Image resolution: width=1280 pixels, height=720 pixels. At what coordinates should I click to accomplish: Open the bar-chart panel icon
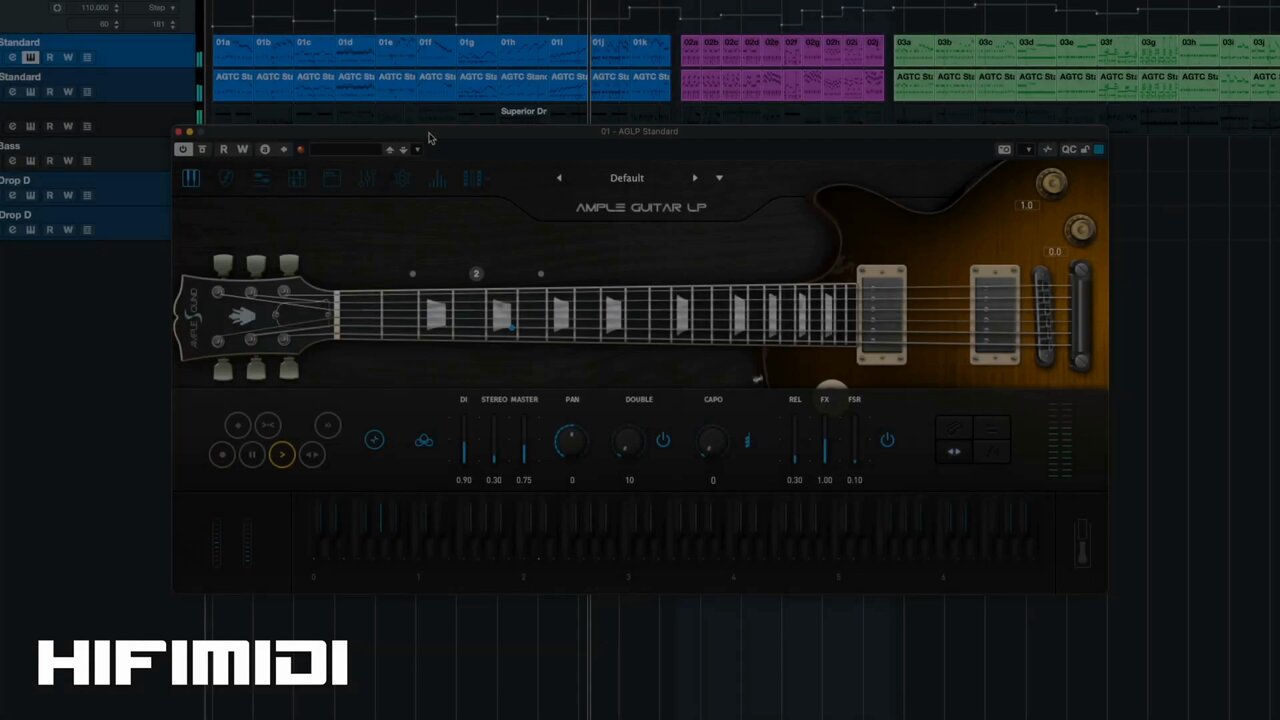coord(438,178)
